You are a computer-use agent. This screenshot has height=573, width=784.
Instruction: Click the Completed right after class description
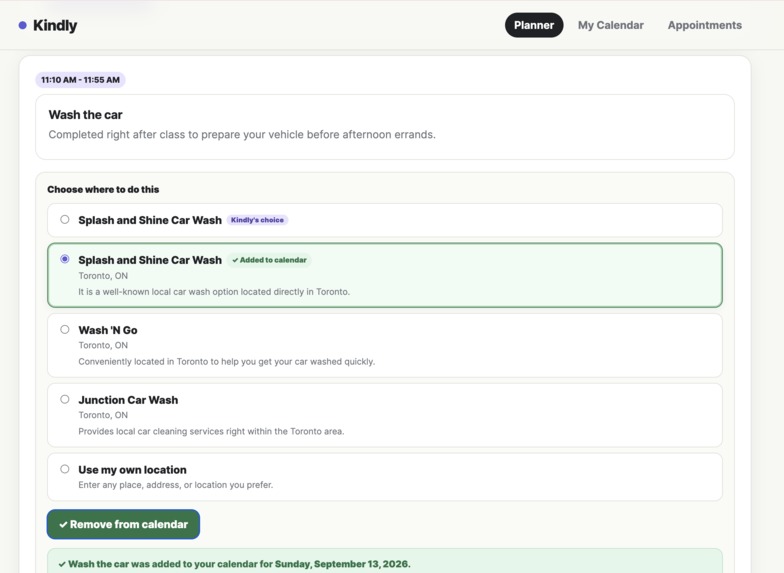pyautogui.click(x=242, y=134)
